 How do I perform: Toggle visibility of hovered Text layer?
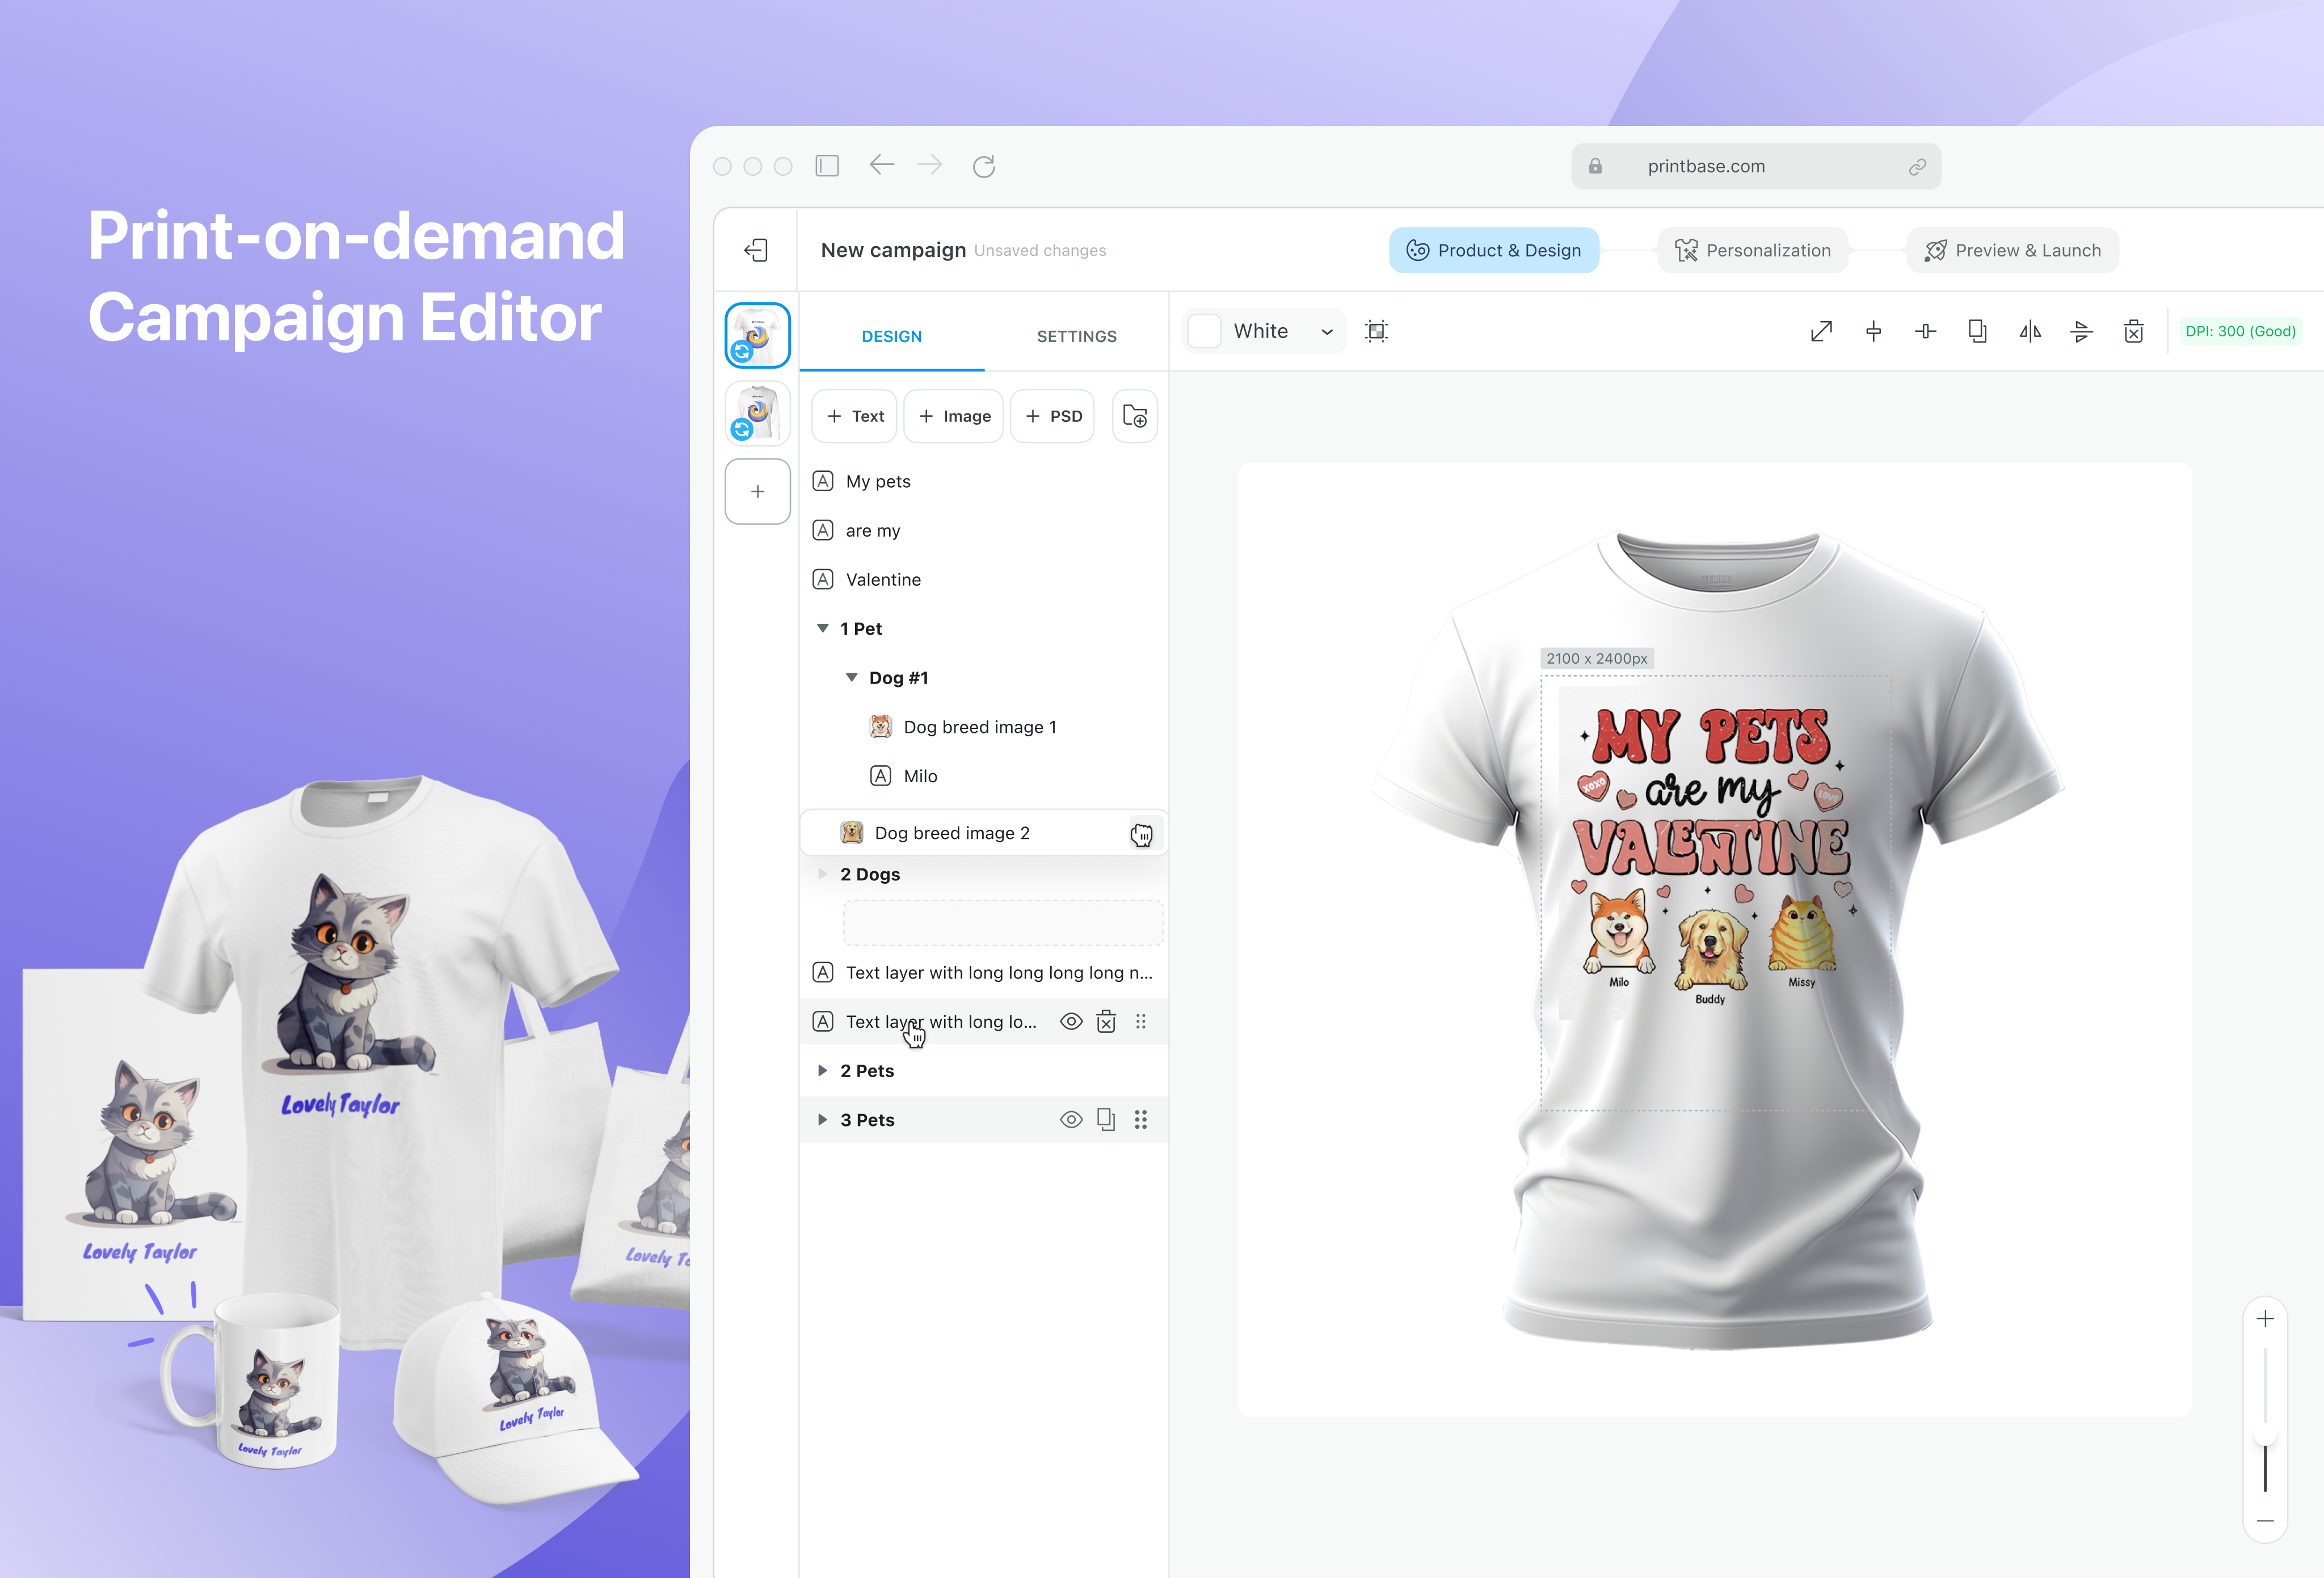(1071, 1021)
